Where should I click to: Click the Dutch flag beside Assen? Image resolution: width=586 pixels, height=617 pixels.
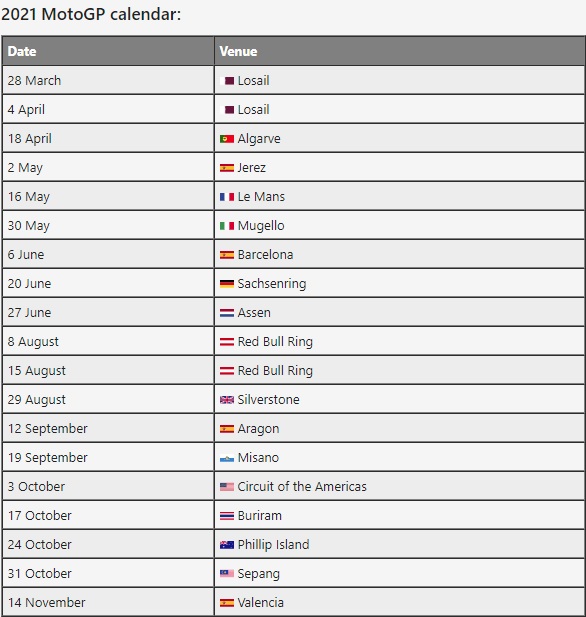click(x=227, y=313)
